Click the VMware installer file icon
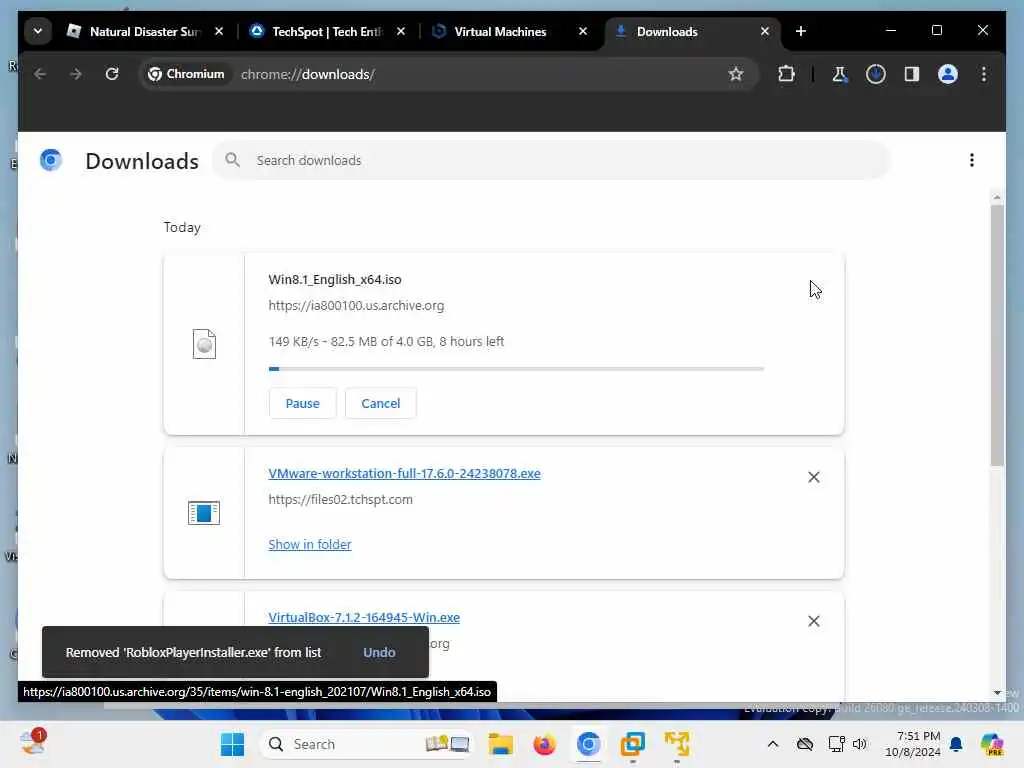This screenshot has height=768, width=1024. [x=204, y=513]
